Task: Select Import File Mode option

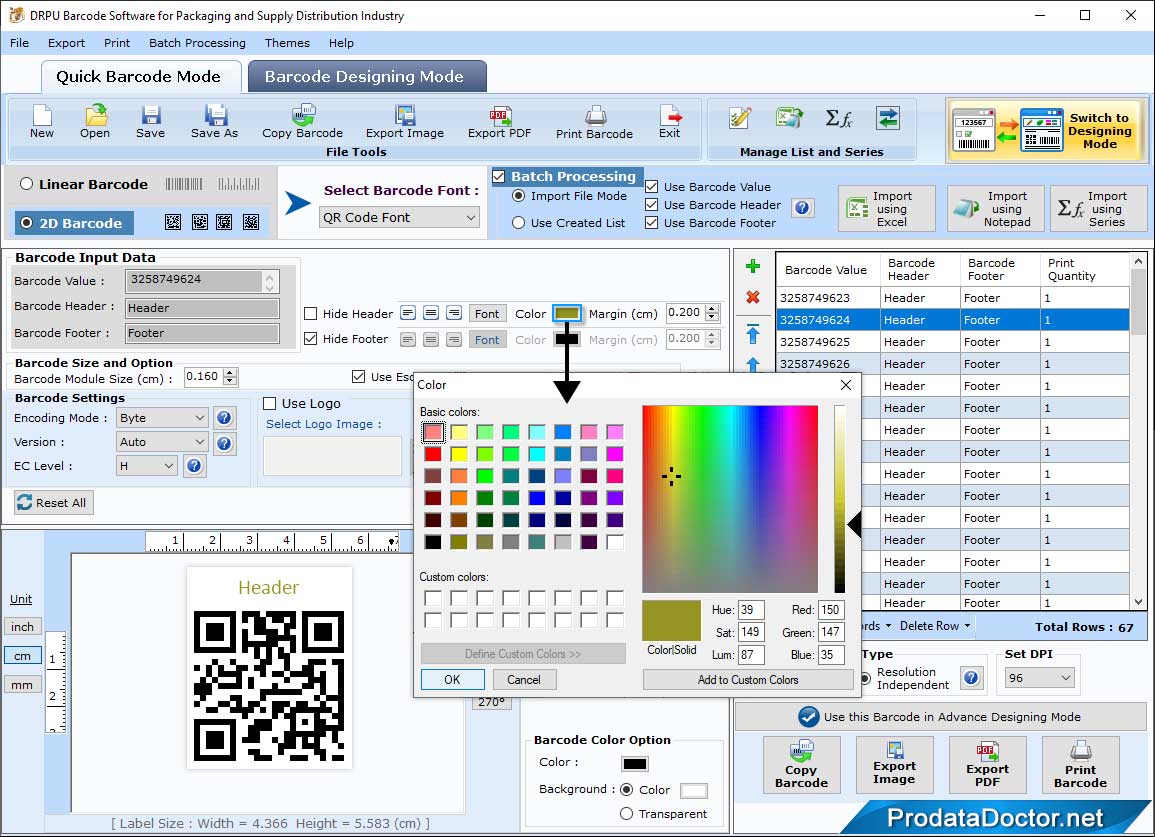Action: pos(519,196)
